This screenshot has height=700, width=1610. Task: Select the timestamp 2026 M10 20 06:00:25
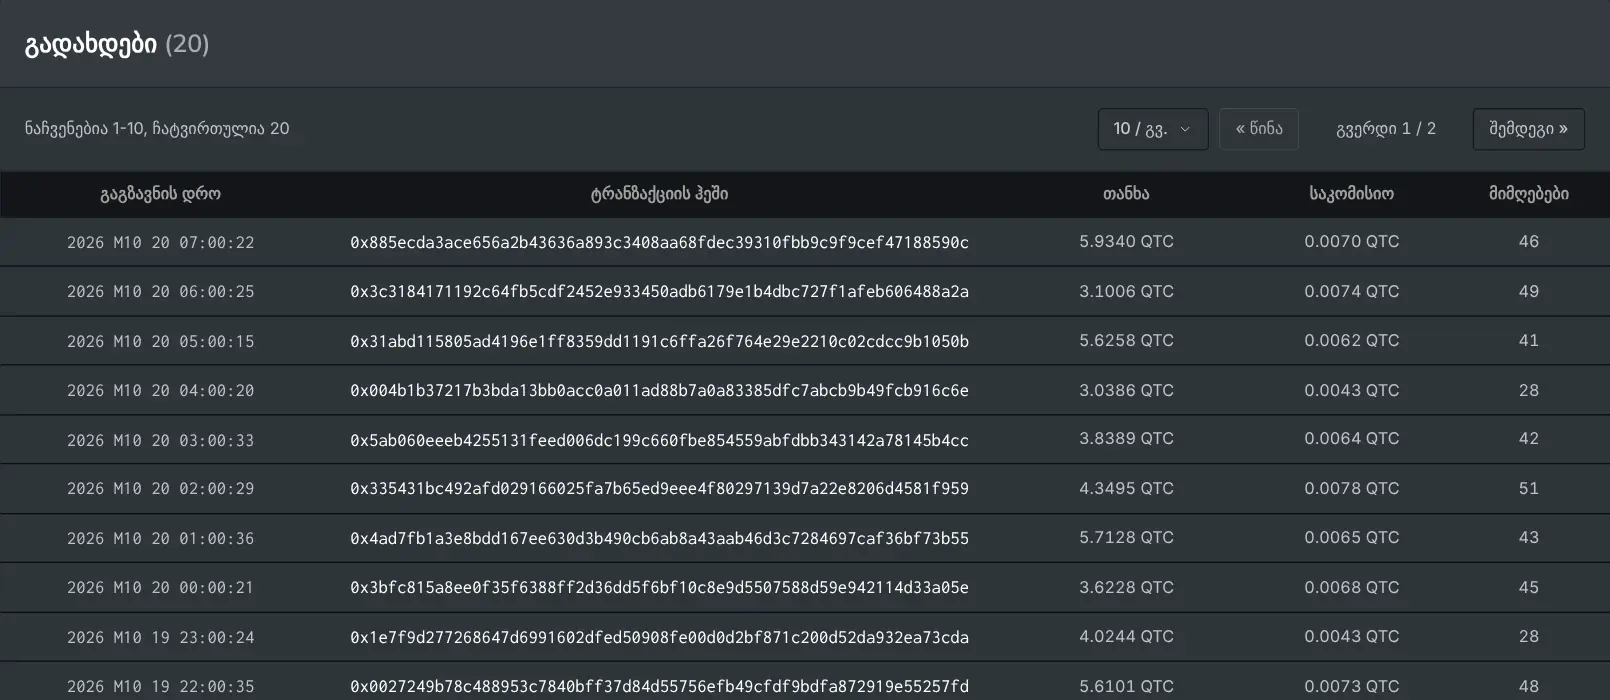coord(160,292)
